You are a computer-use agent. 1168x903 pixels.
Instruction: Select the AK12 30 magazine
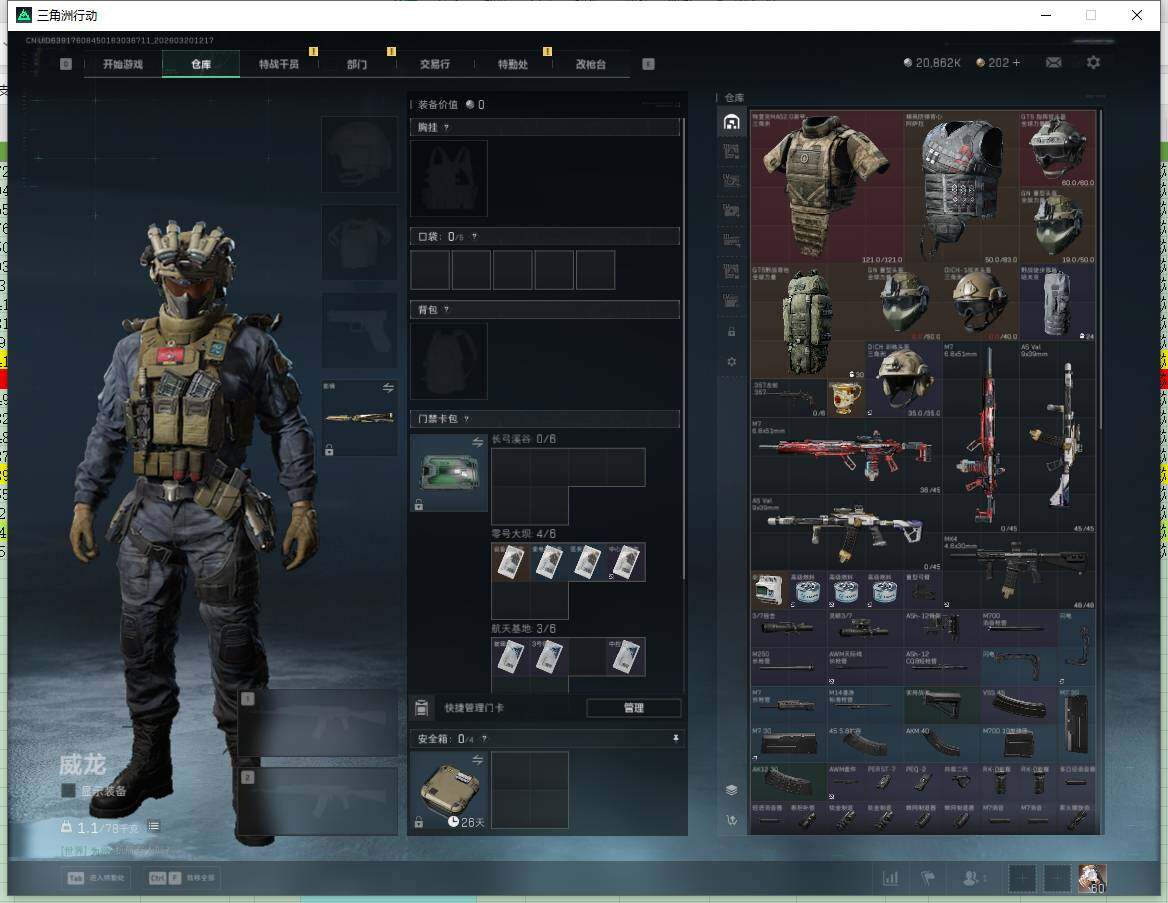click(x=789, y=781)
